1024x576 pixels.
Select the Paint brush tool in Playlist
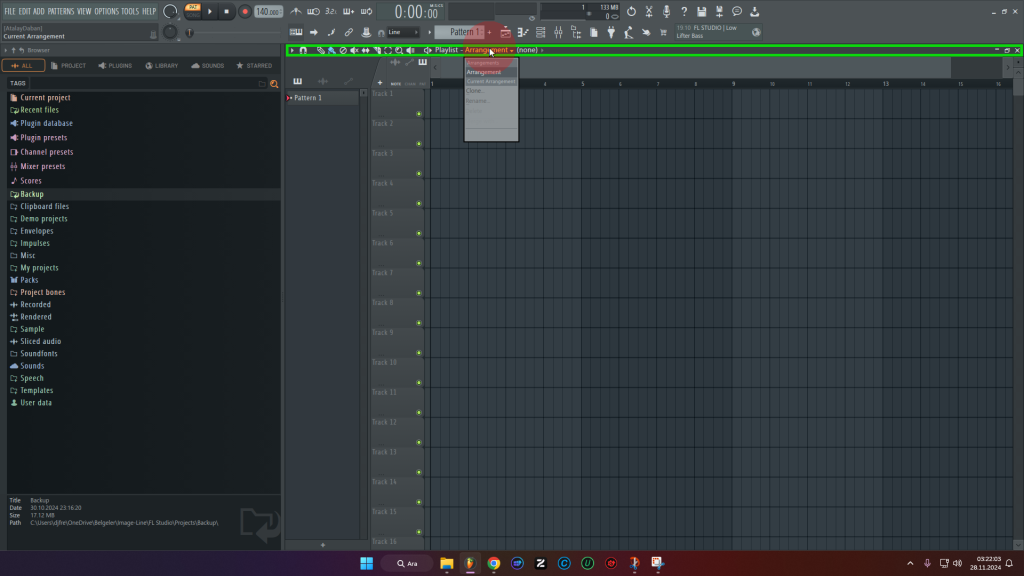[x=332, y=50]
